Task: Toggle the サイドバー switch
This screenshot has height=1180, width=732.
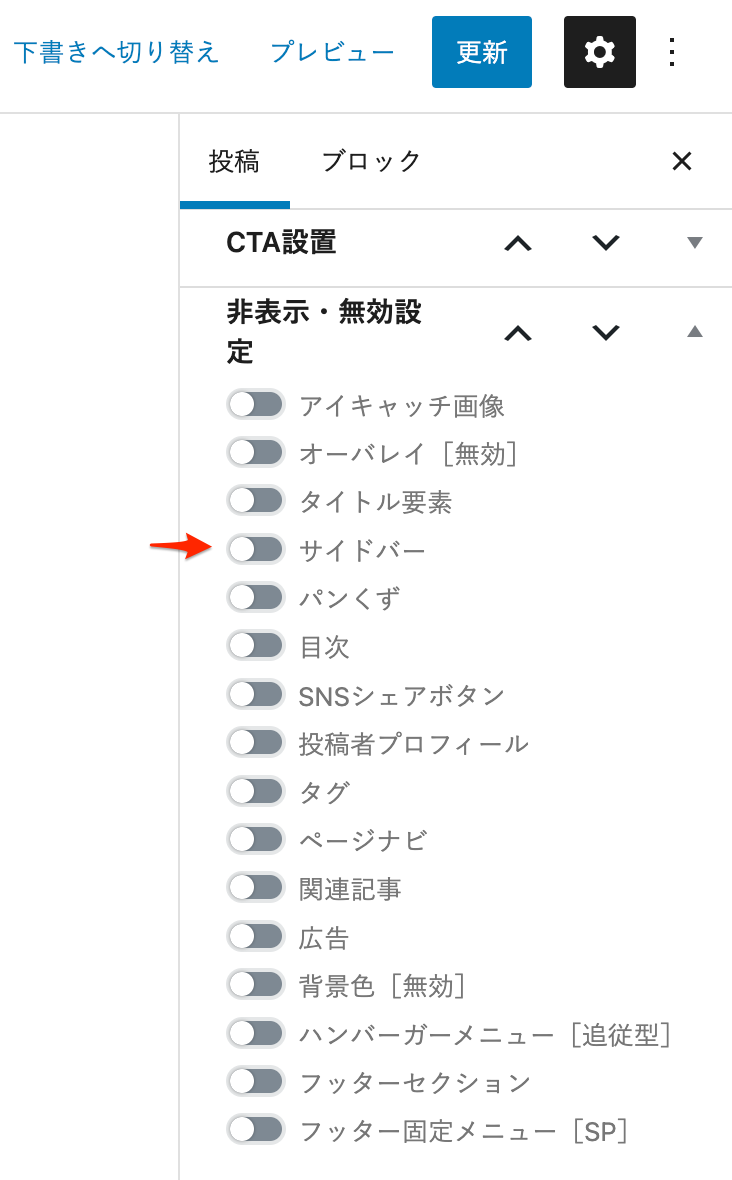Action: [256, 549]
